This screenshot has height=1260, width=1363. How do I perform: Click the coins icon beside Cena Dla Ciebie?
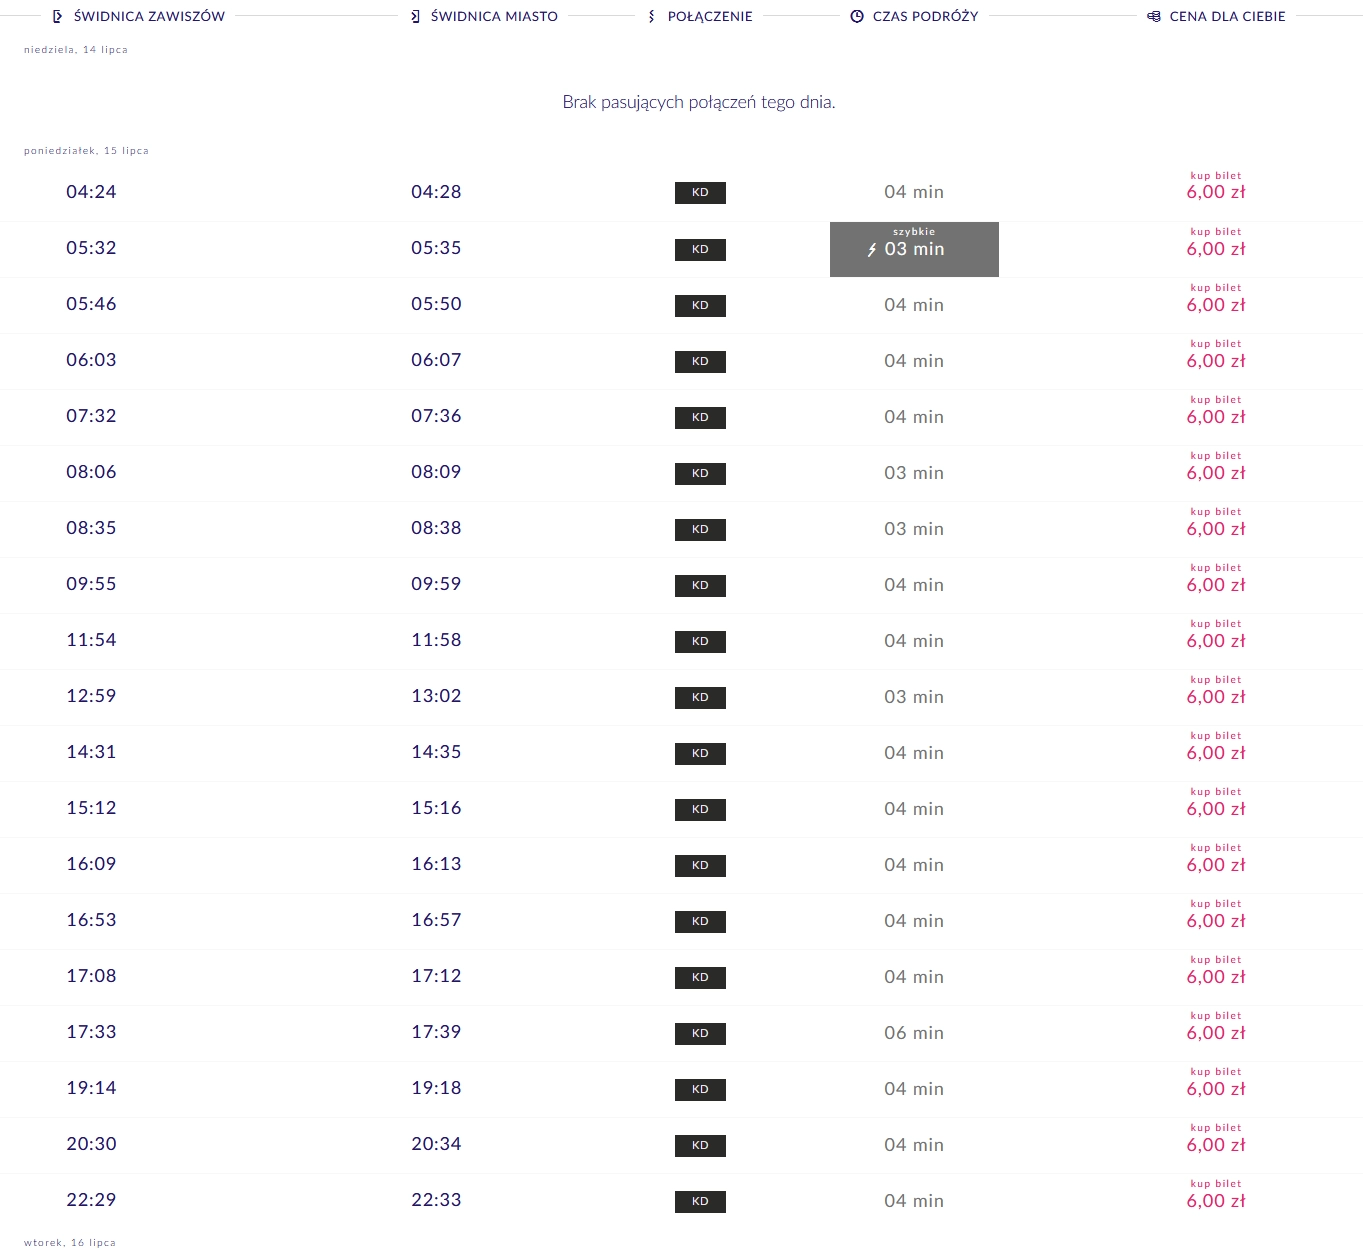[1154, 17]
